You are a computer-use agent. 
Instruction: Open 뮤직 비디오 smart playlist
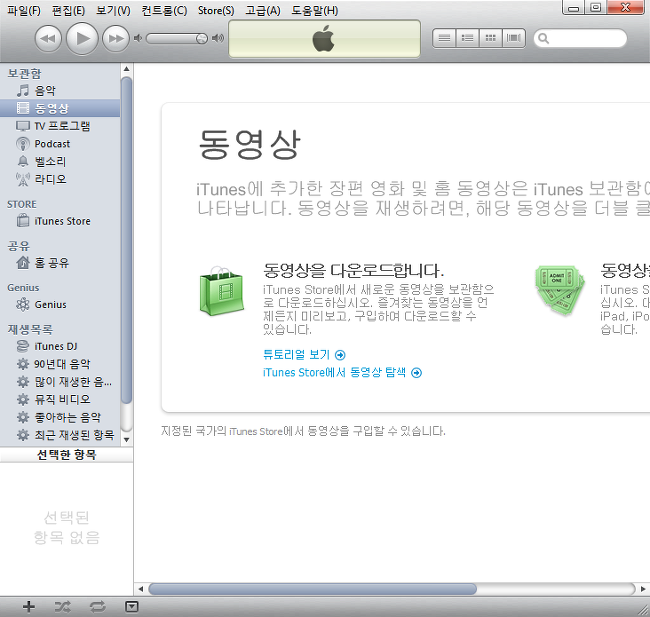coord(60,399)
